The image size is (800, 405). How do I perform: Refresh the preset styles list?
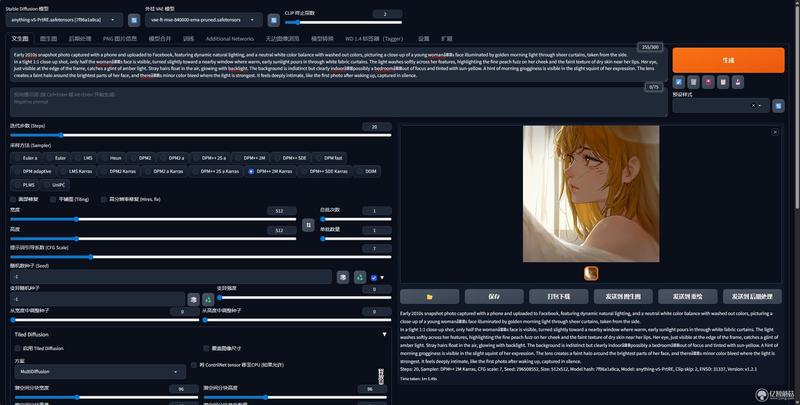[778, 106]
